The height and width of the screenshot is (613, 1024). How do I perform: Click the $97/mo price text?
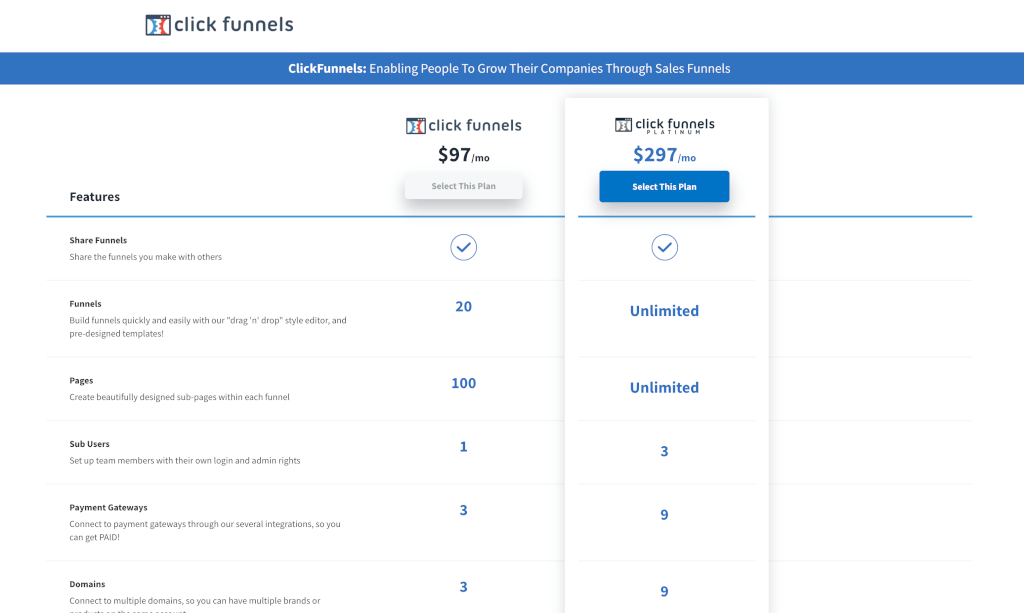pos(464,155)
